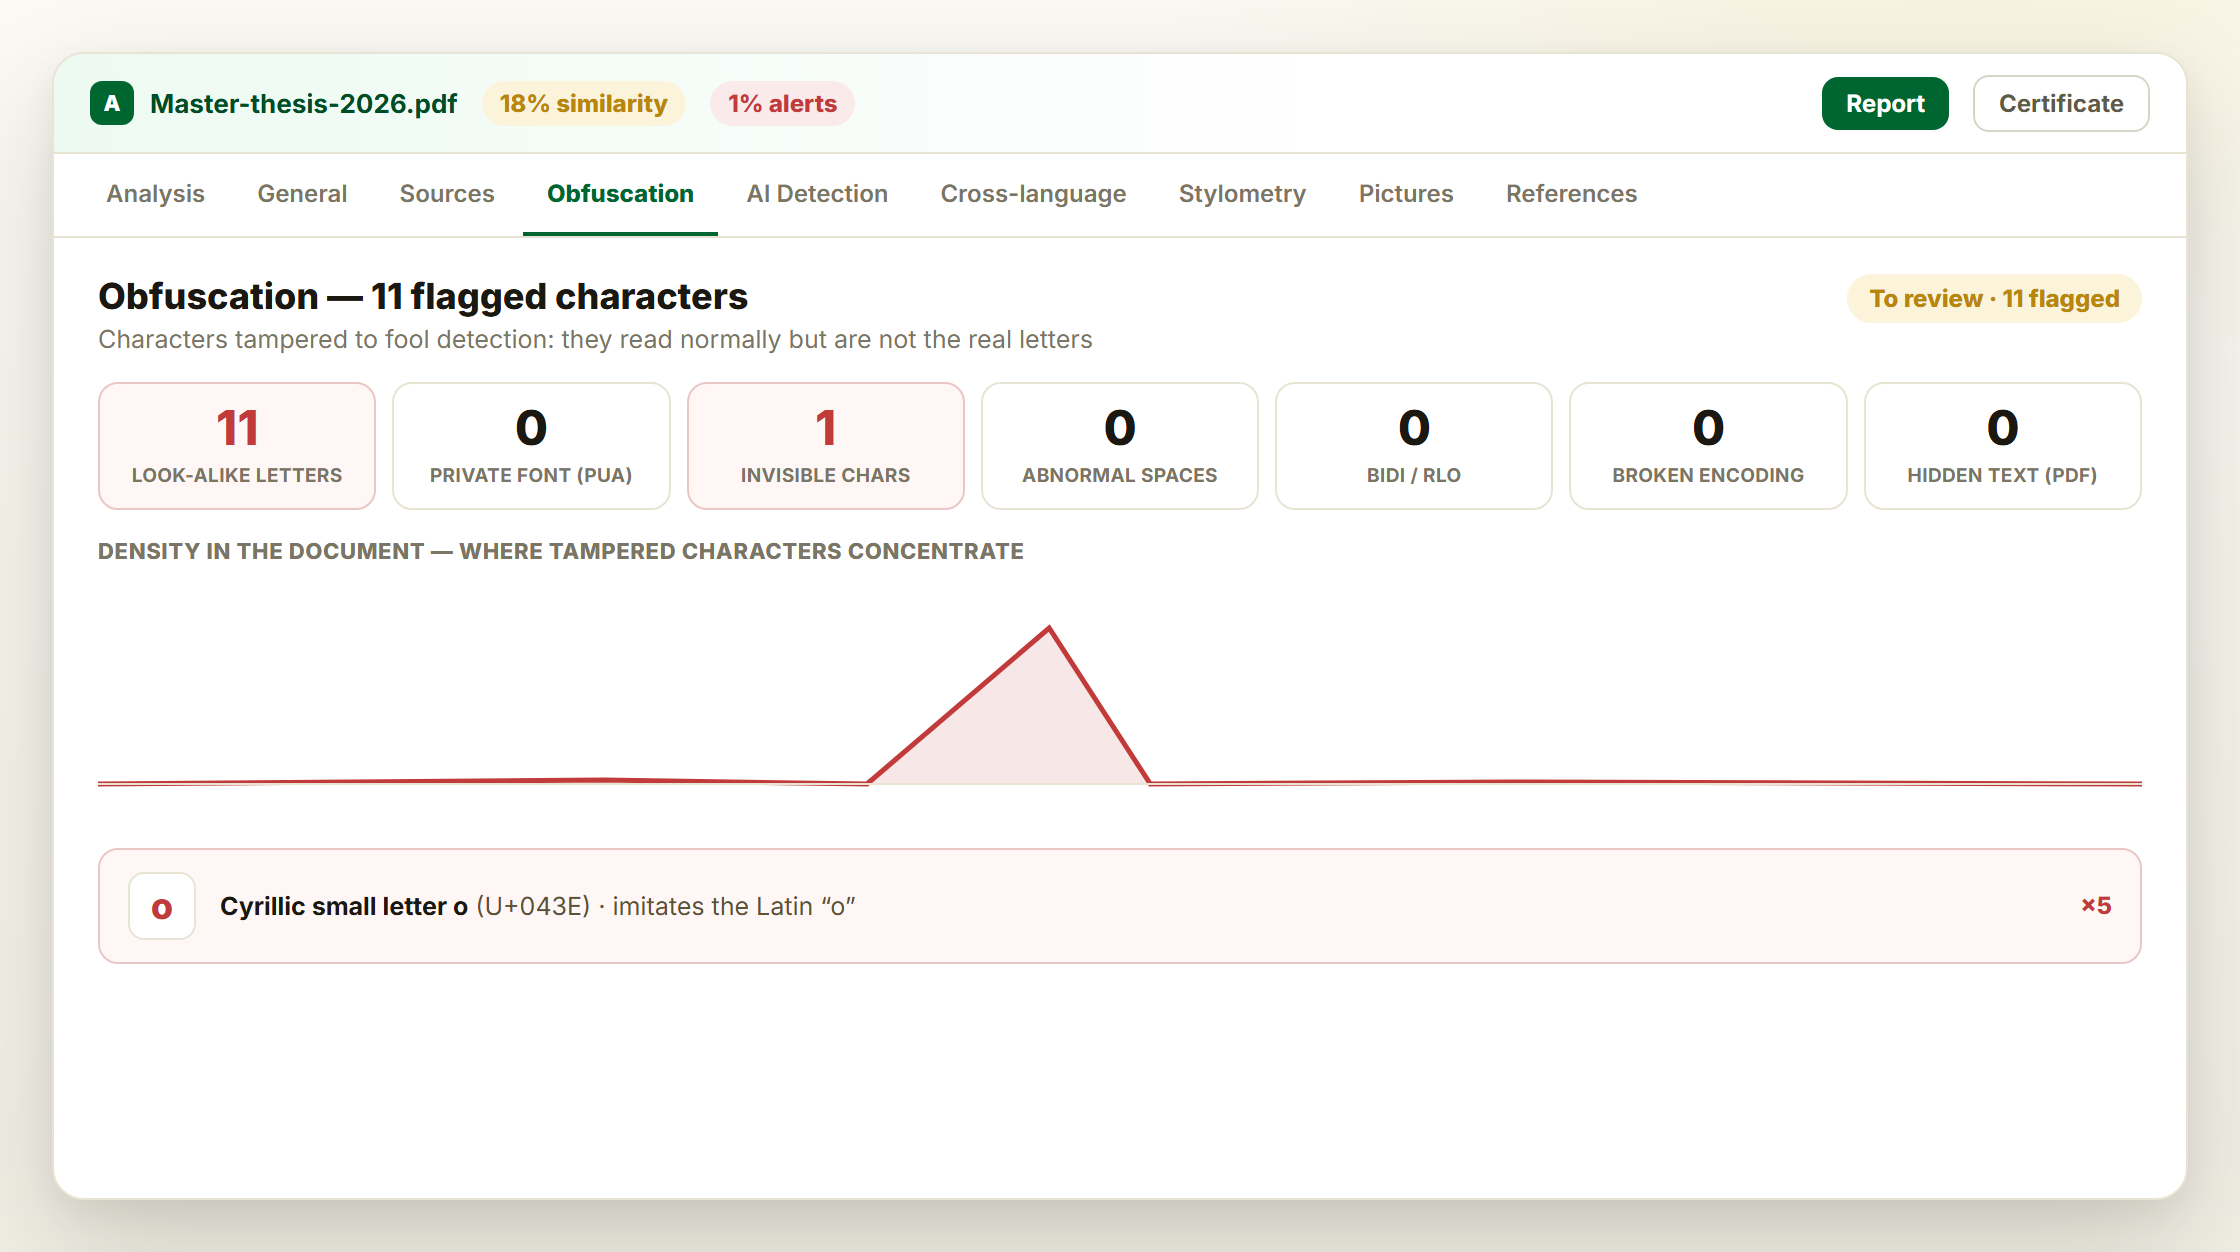Click the 18% similarity badge

tap(584, 104)
